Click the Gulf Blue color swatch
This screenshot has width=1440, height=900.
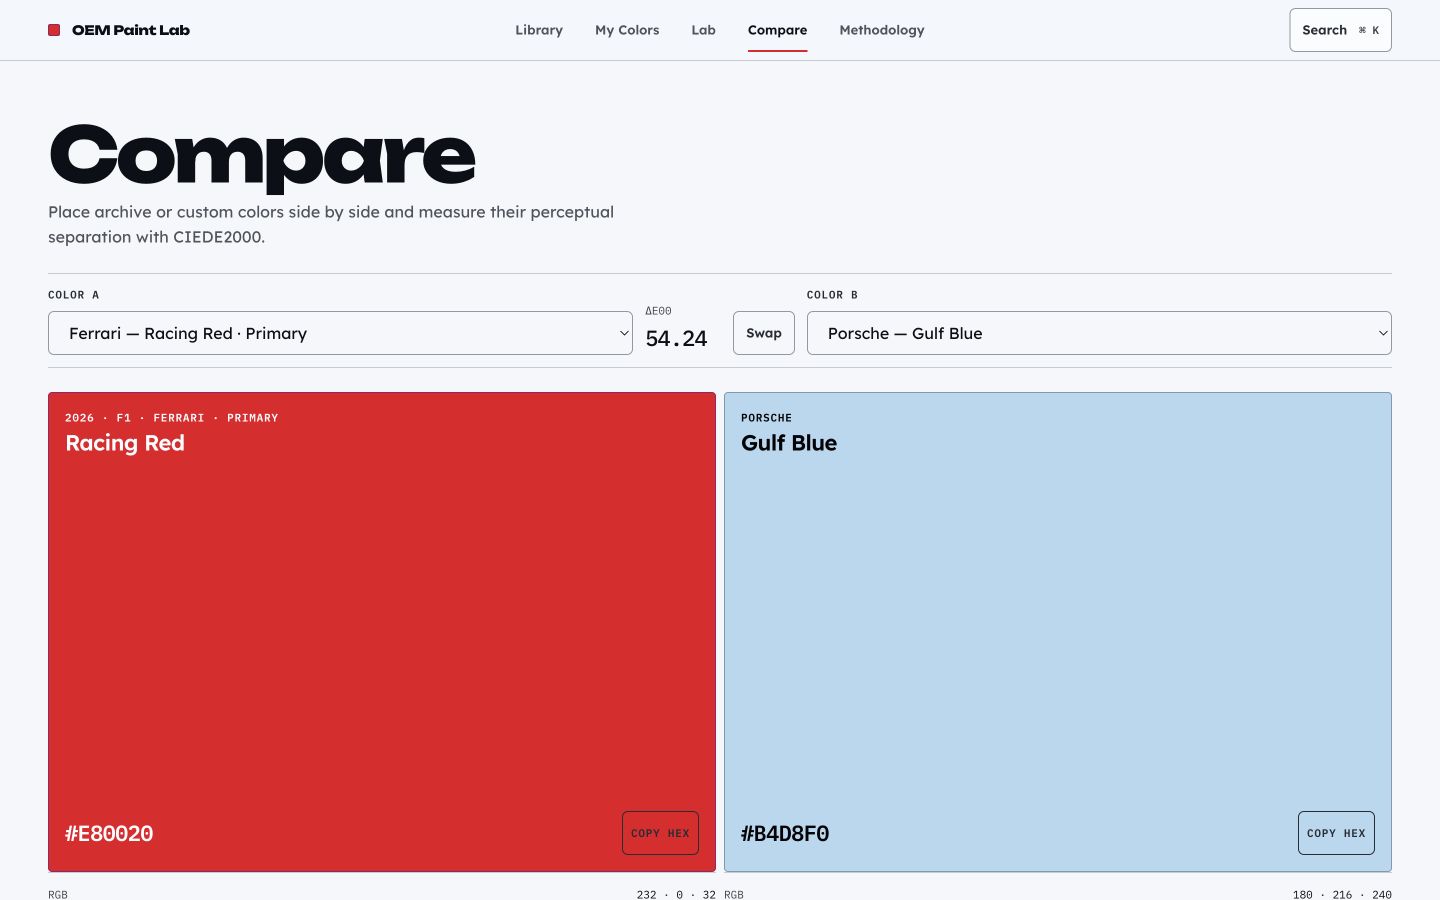point(1058,632)
